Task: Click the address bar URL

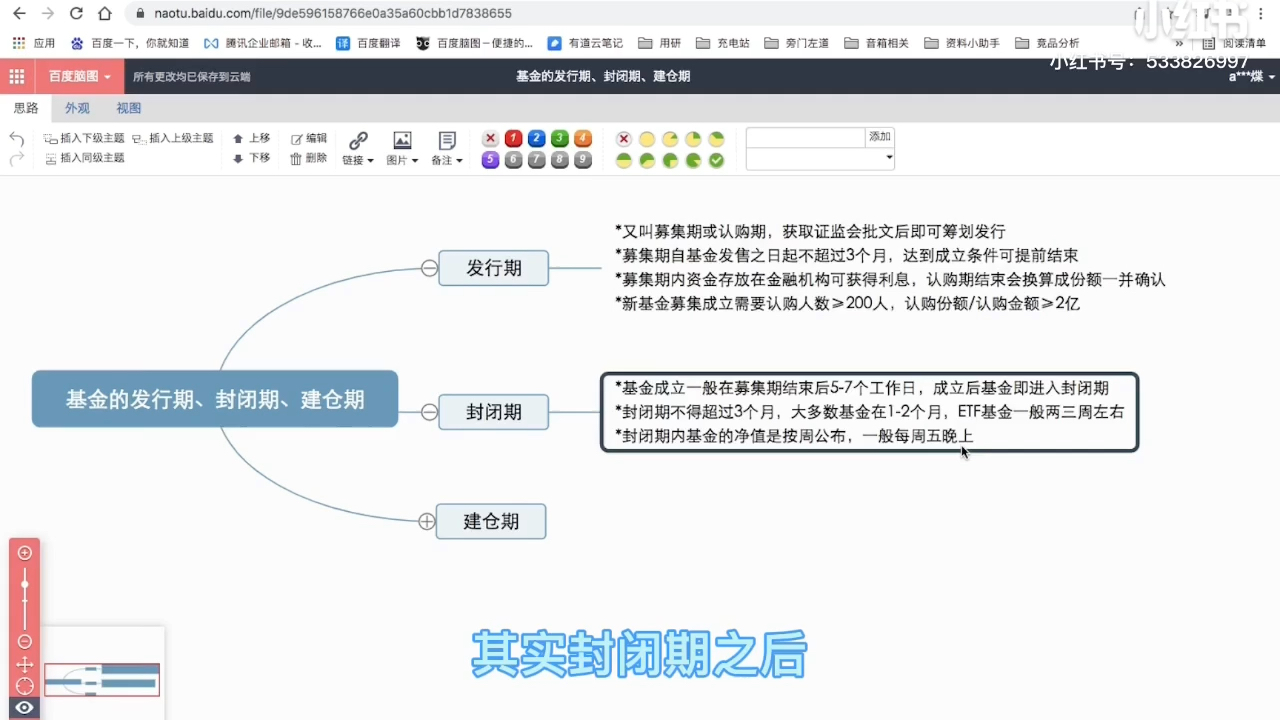Action: pos(333,14)
